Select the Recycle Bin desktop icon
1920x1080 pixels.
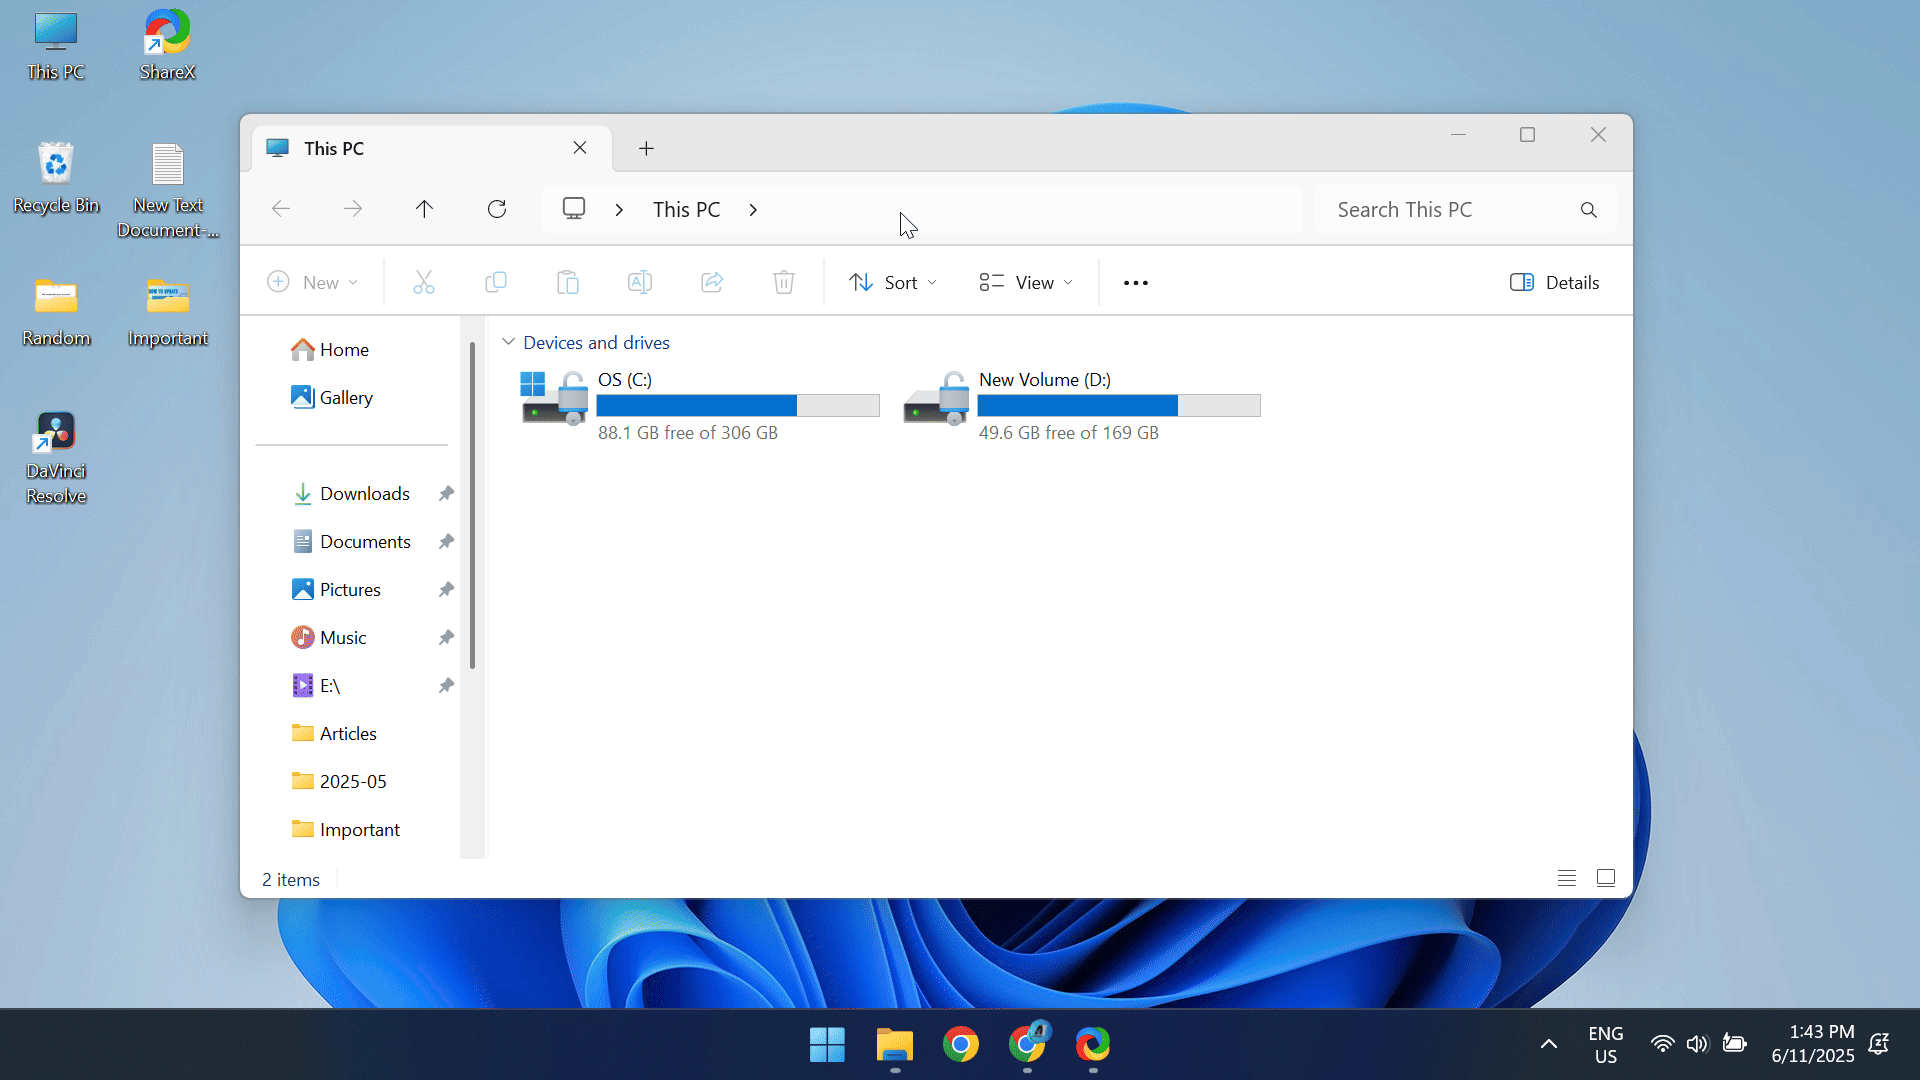(x=56, y=178)
